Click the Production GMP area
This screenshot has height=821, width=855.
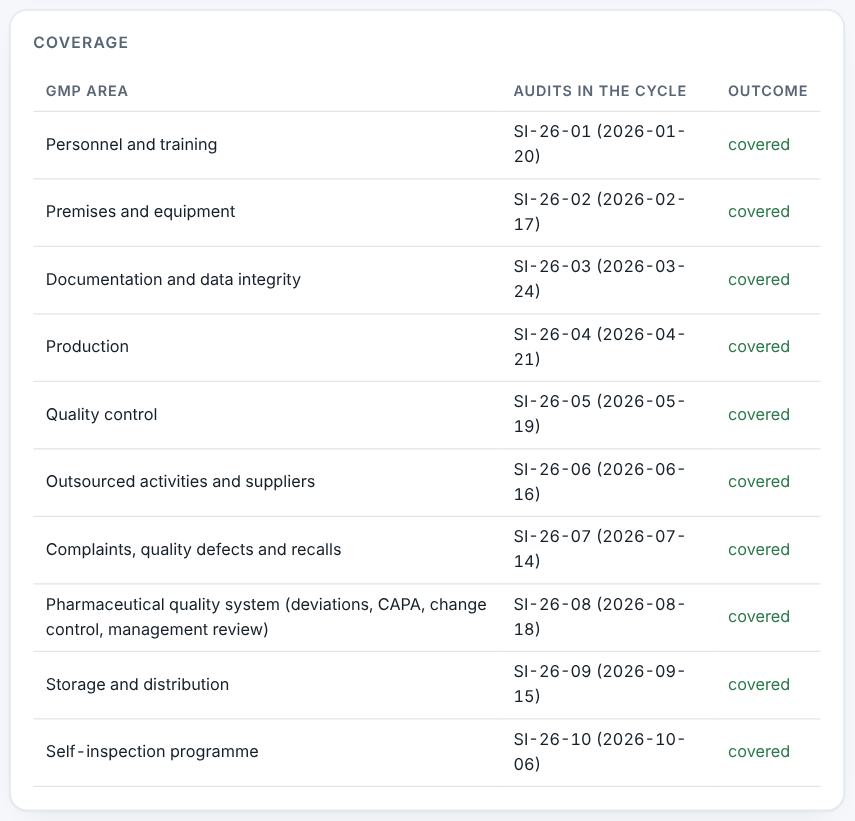point(87,347)
